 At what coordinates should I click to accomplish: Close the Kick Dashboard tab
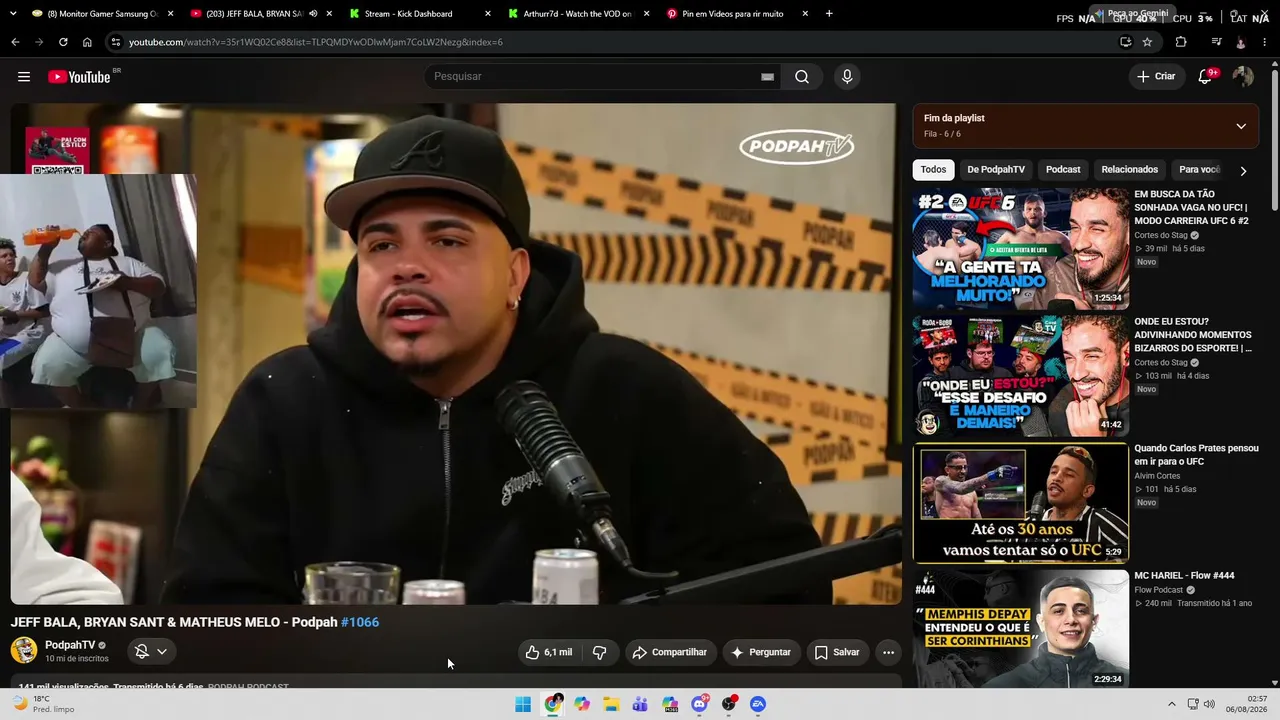[x=488, y=14]
